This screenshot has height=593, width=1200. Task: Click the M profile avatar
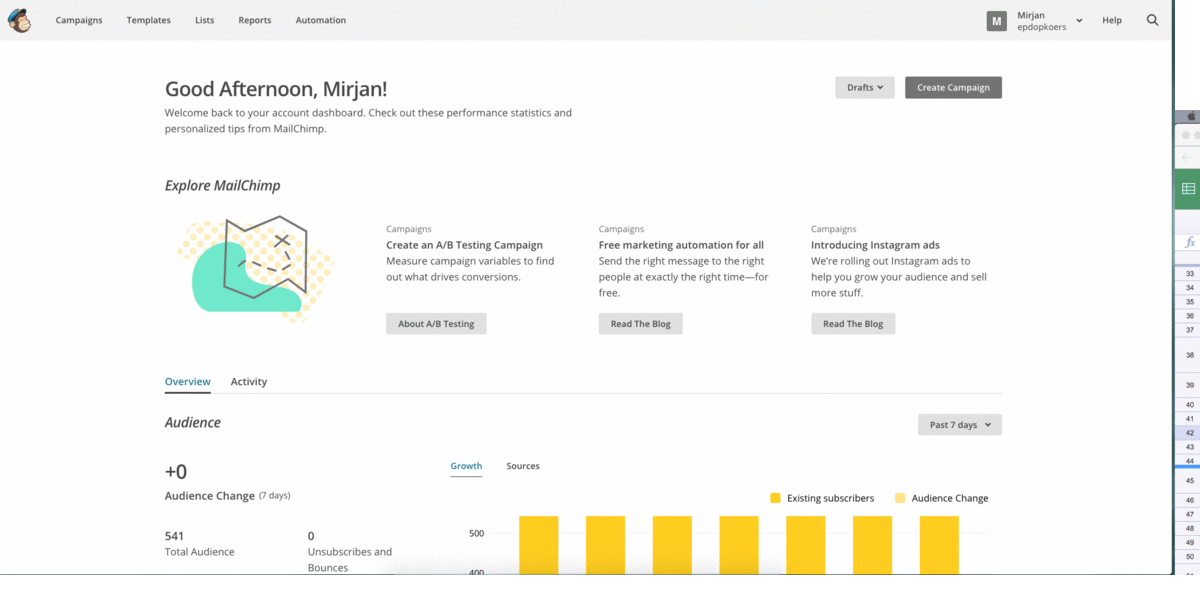tap(996, 21)
